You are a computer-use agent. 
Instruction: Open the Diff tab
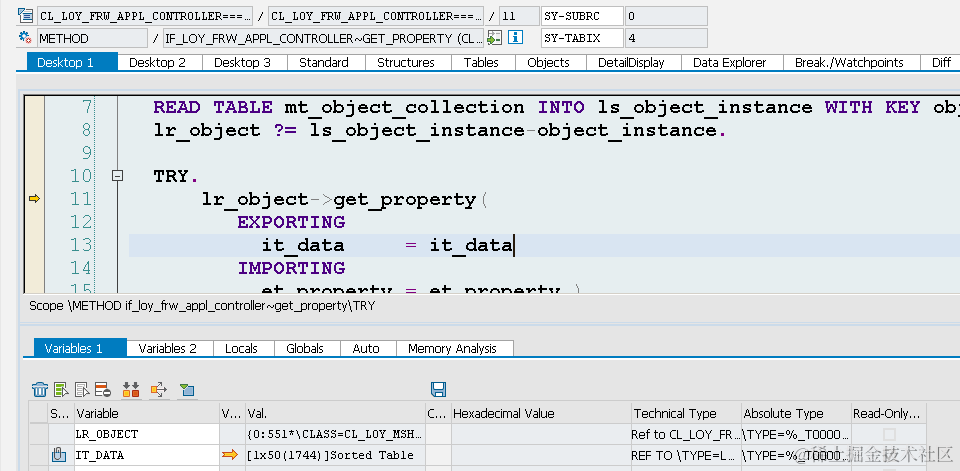(x=941, y=62)
